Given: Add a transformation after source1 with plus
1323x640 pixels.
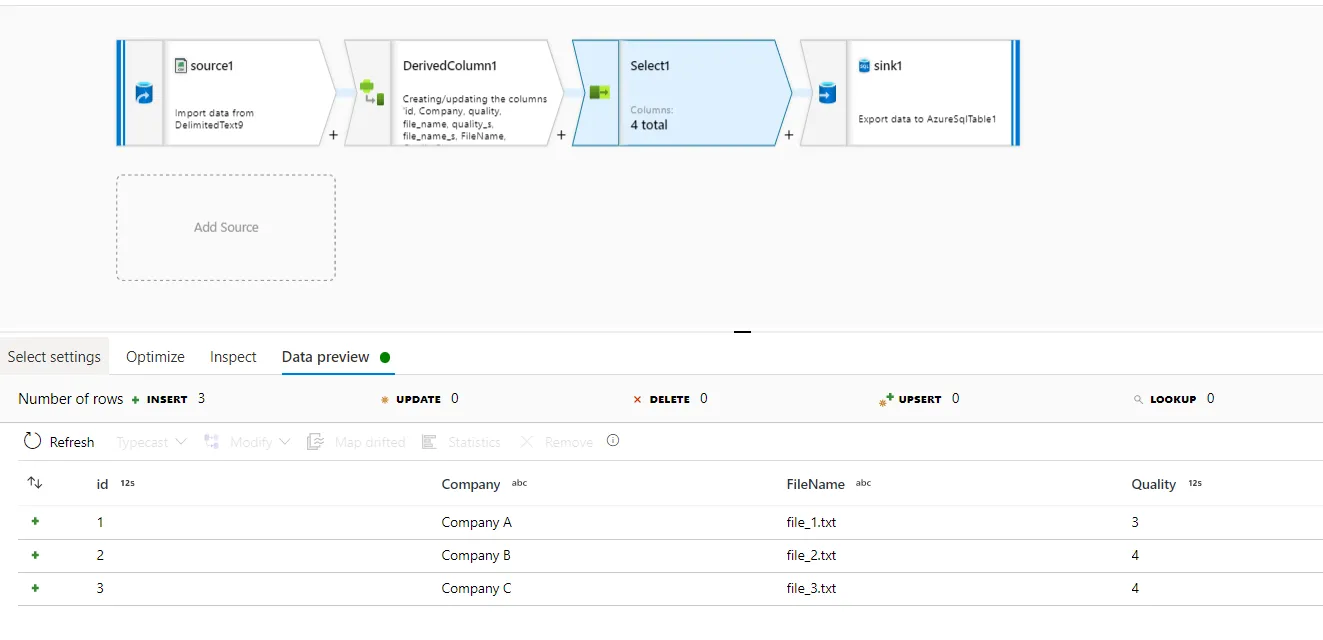Looking at the screenshot, I should [x=333, y=135].
